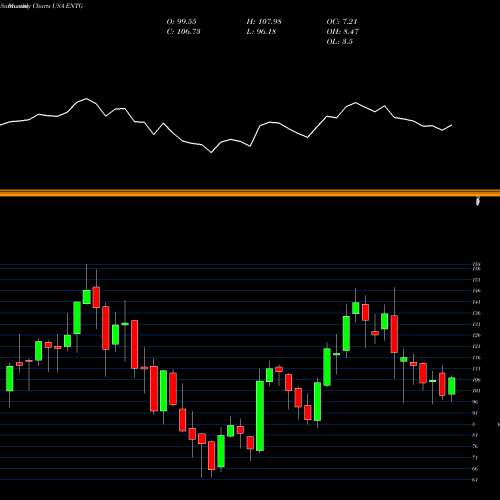Select the open value O: 99.55
Viewport: 500px width, 500px height.
(x=181, y=22)
